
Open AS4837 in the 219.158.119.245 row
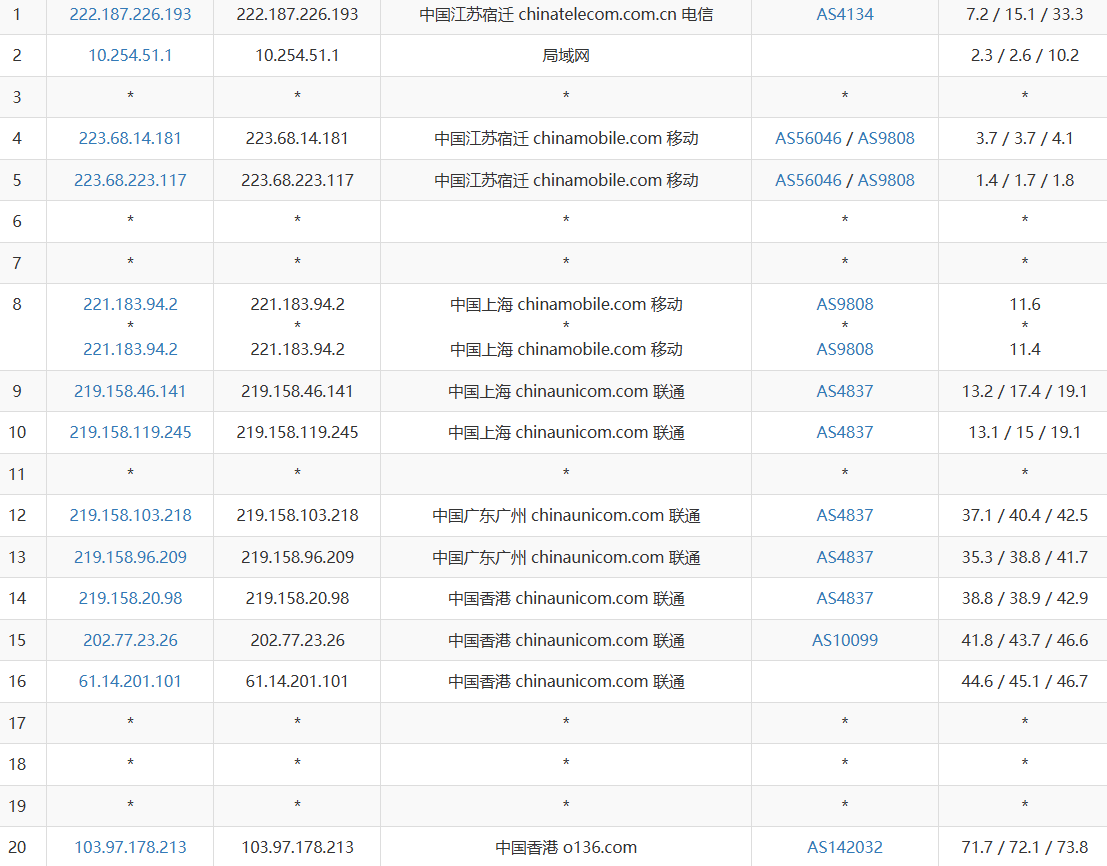click(844, 432)
